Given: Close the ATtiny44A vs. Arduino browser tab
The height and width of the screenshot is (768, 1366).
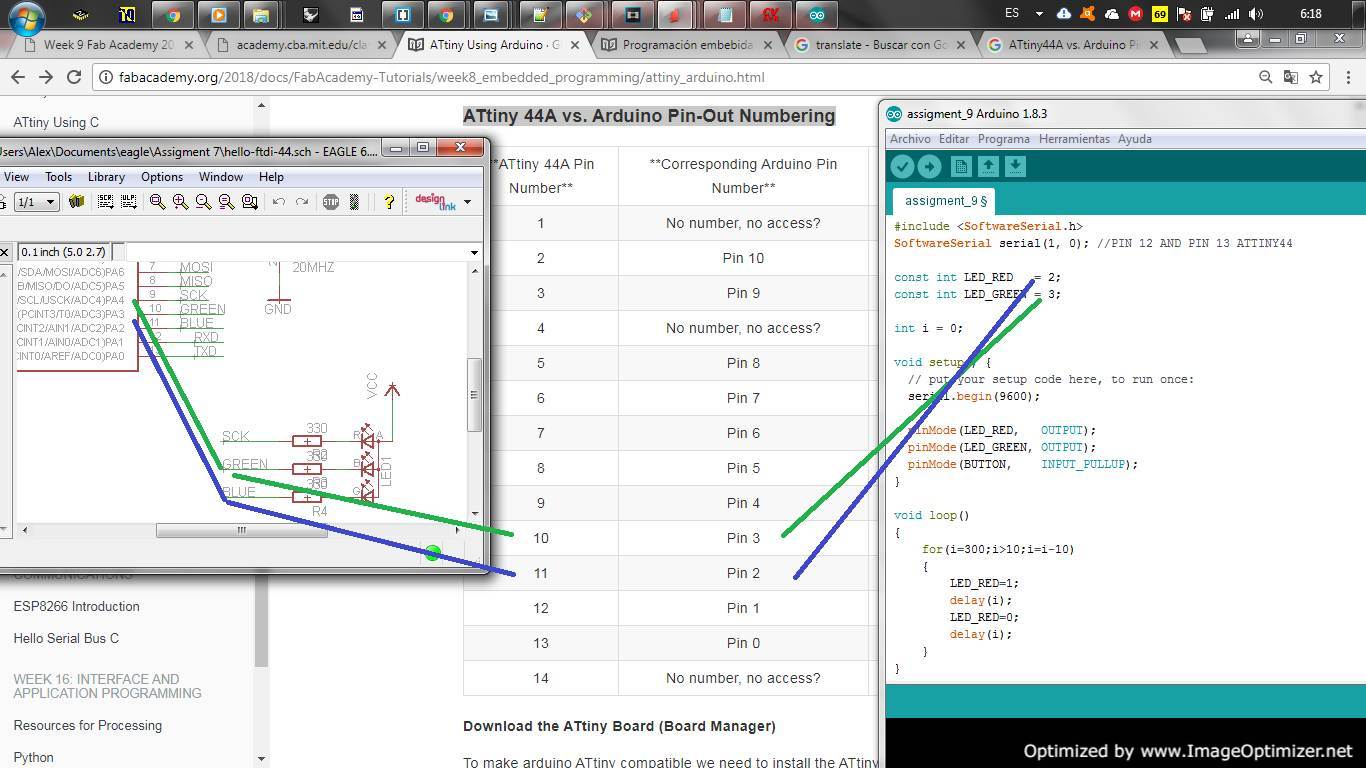Looking at the screenshot, I should point(1154,45).
